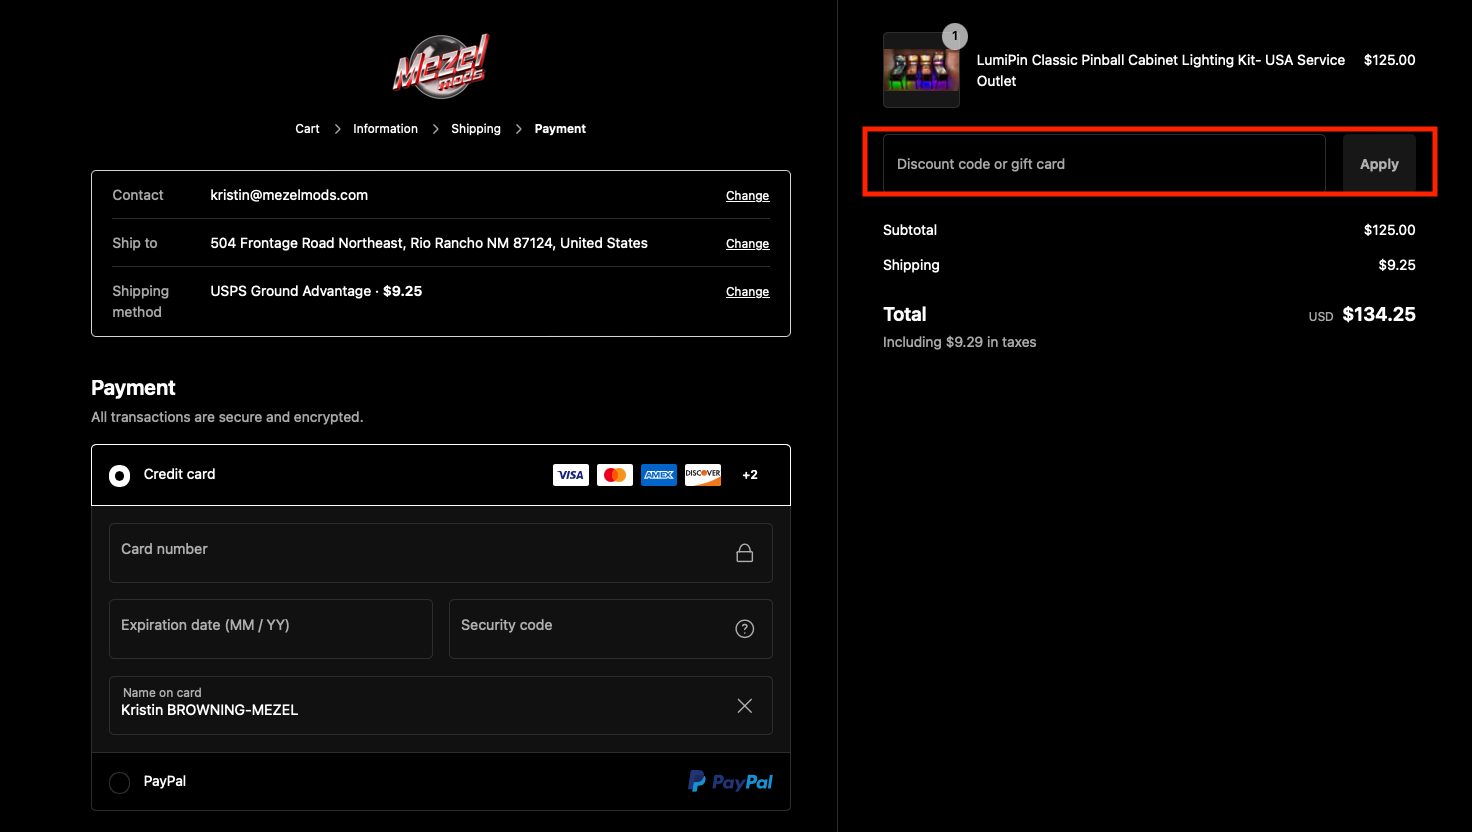Viewport: 1472px width, 832px height.
Task: Change the Ship to address
Action: click(x=747, y=244)
